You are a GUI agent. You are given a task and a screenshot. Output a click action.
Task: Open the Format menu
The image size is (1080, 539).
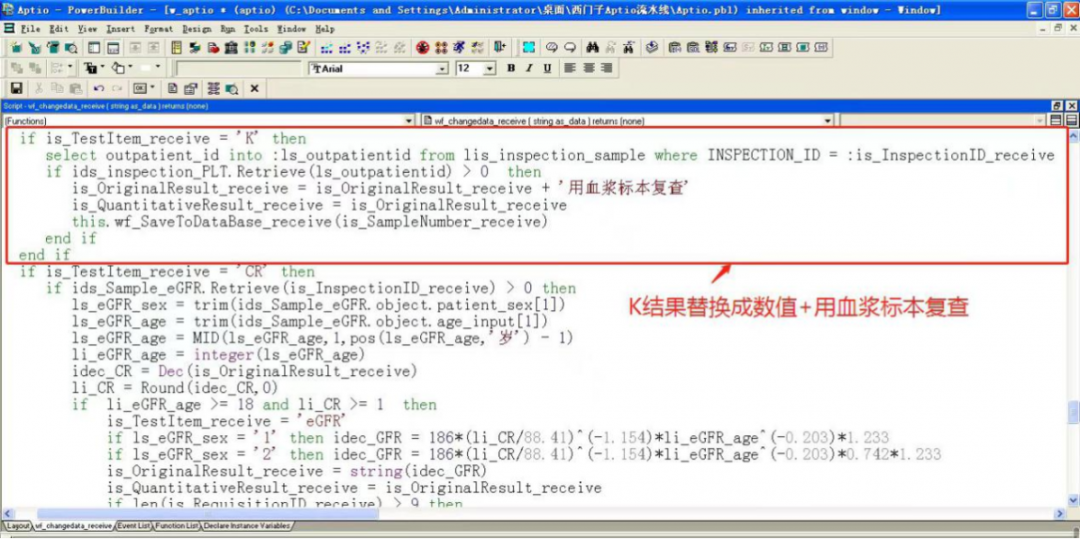click(x=158, y=29)
